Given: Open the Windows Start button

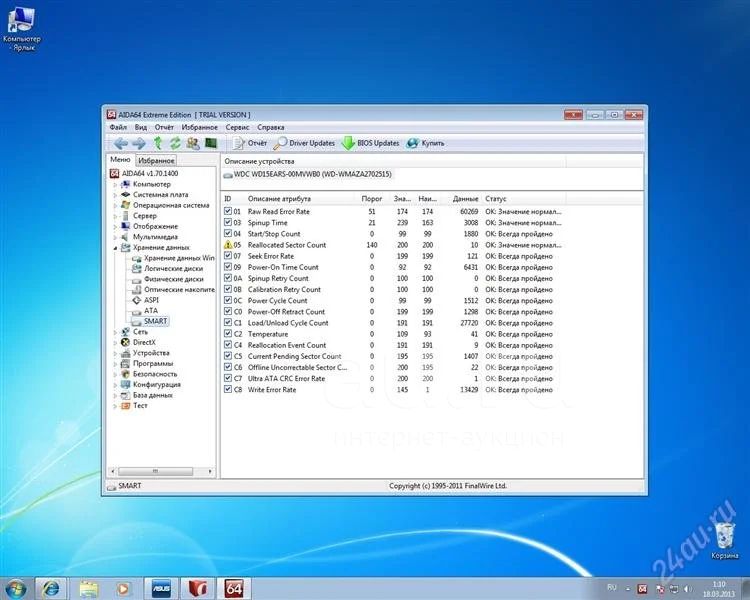Looking at the screenshot, I should 16,589.
